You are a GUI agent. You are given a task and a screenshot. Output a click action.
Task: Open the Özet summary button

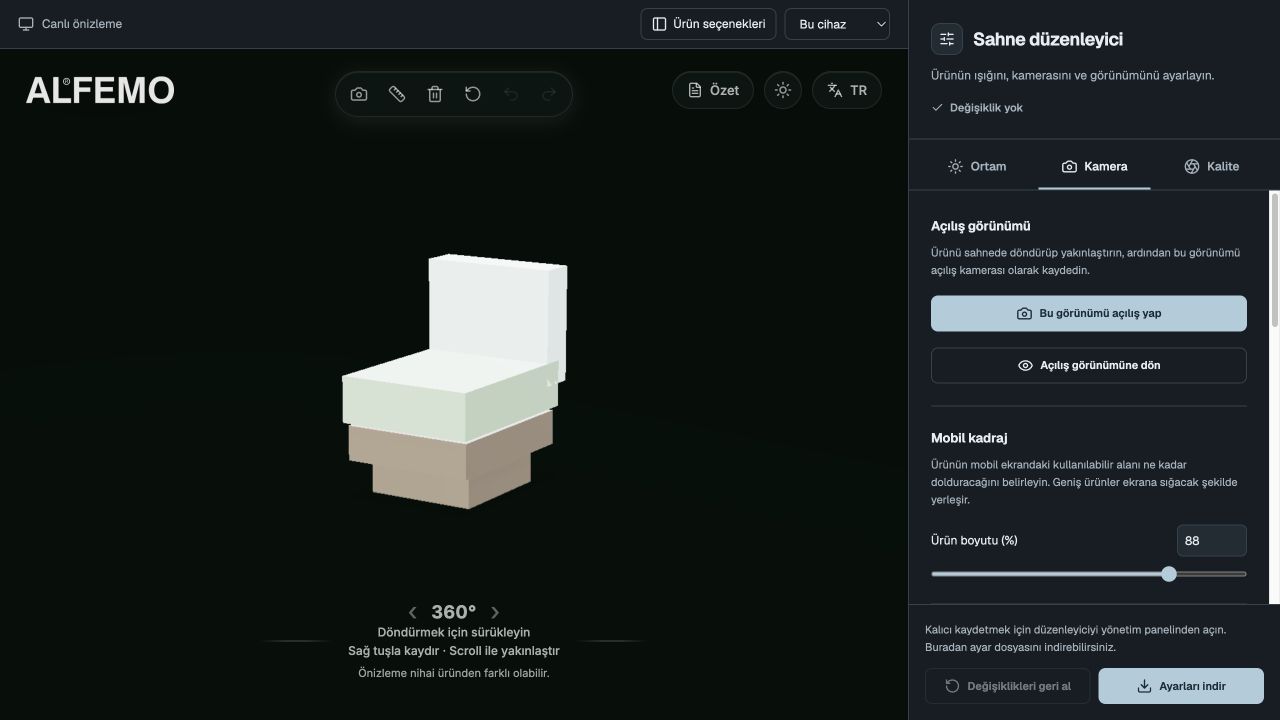coord(713,90)
